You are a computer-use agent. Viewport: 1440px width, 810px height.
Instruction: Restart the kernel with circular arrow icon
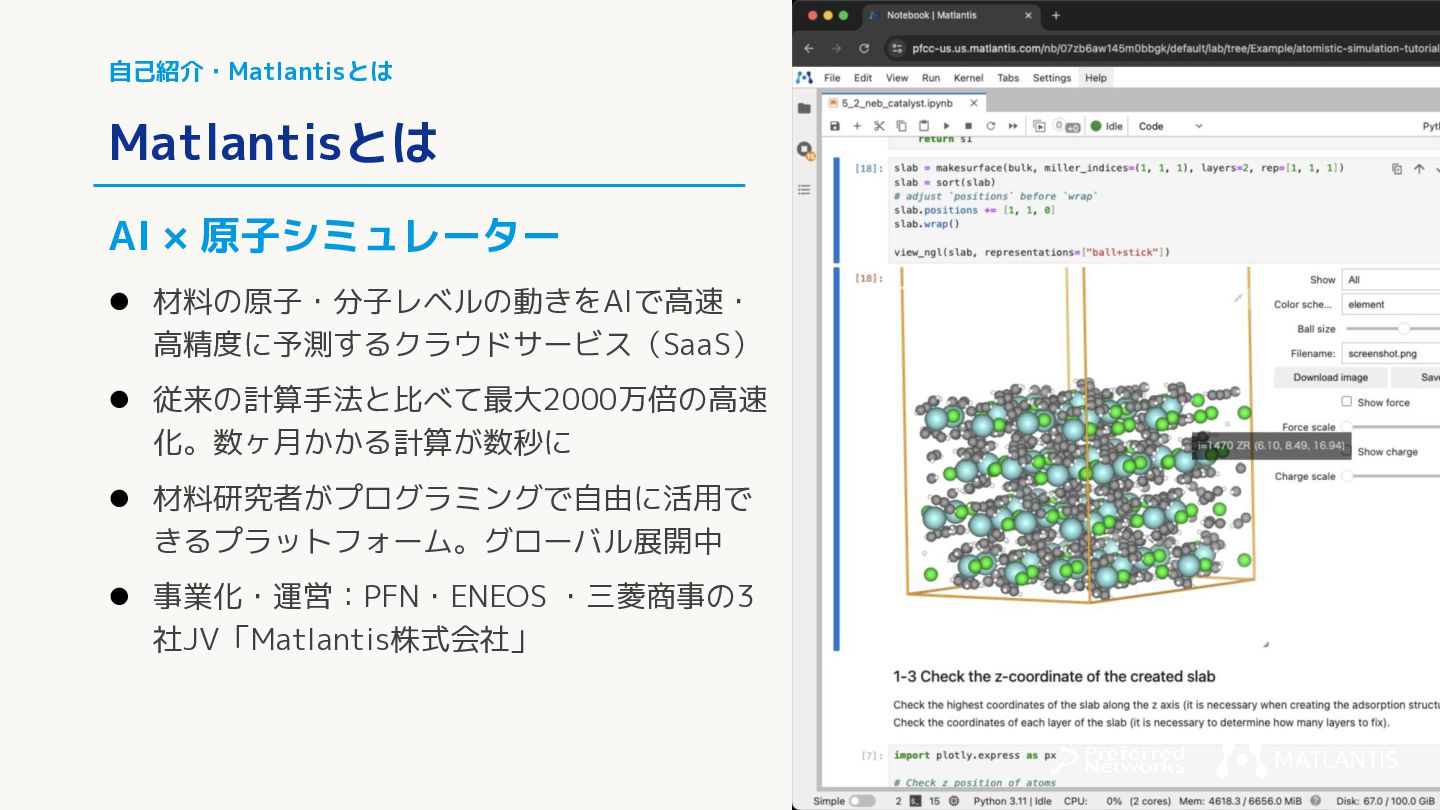990,126
